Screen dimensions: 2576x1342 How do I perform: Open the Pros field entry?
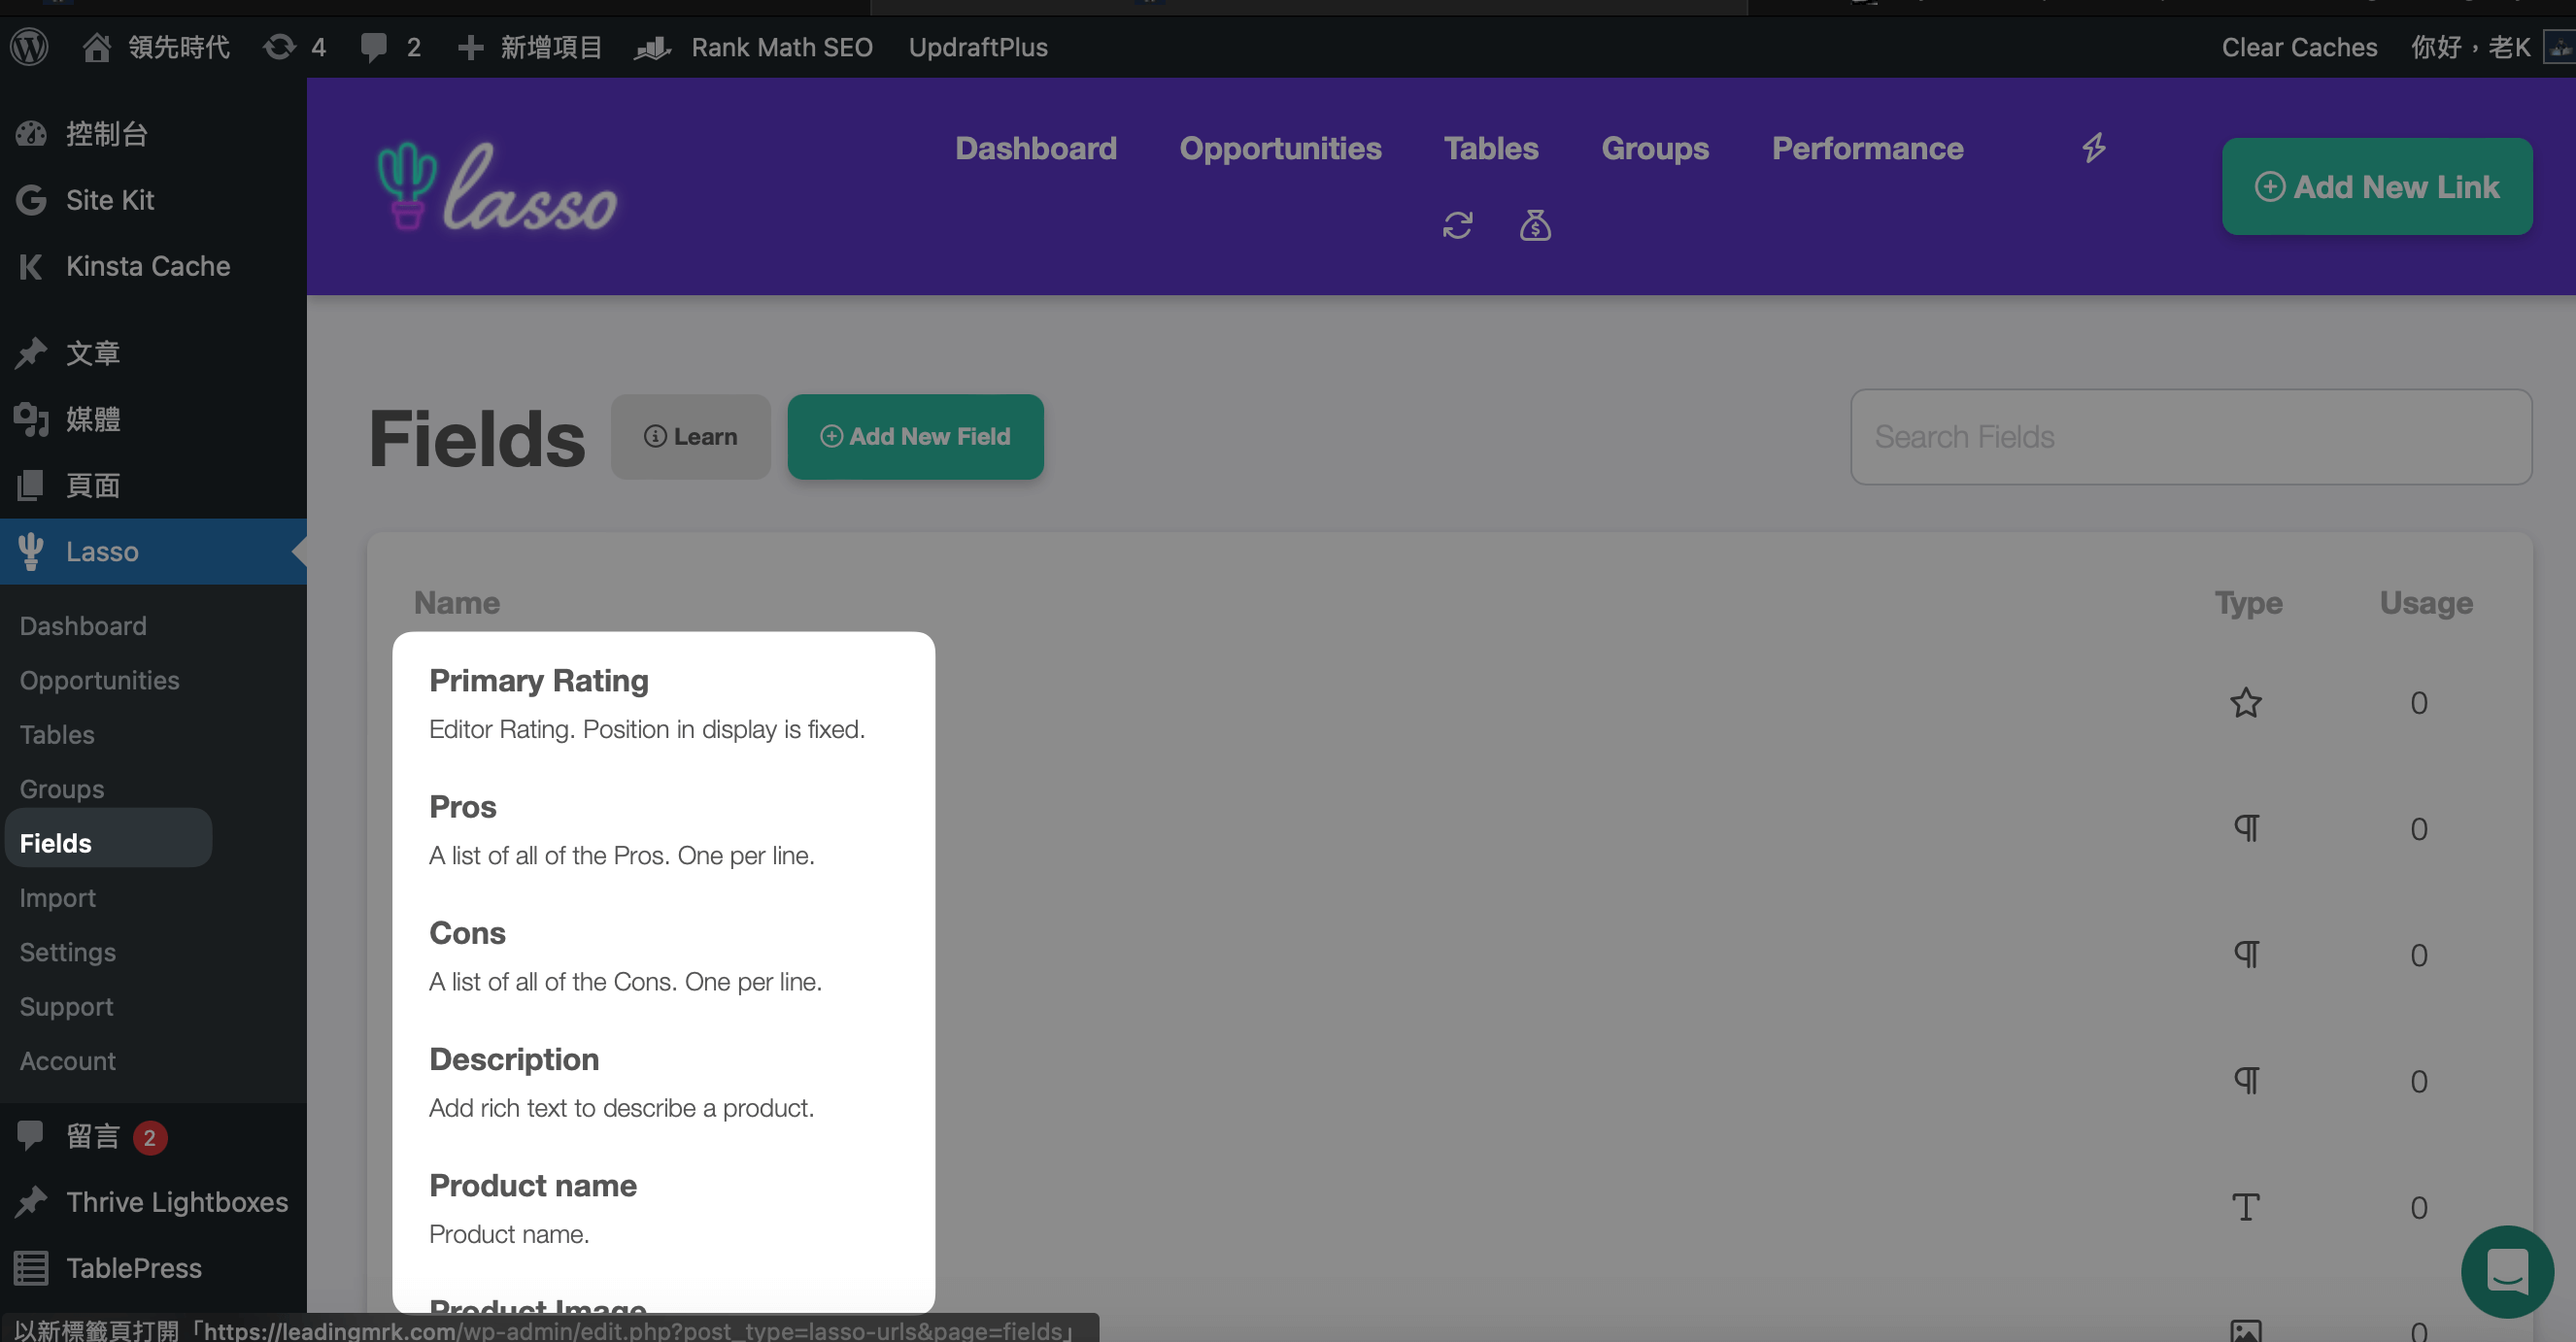[462, 806]
